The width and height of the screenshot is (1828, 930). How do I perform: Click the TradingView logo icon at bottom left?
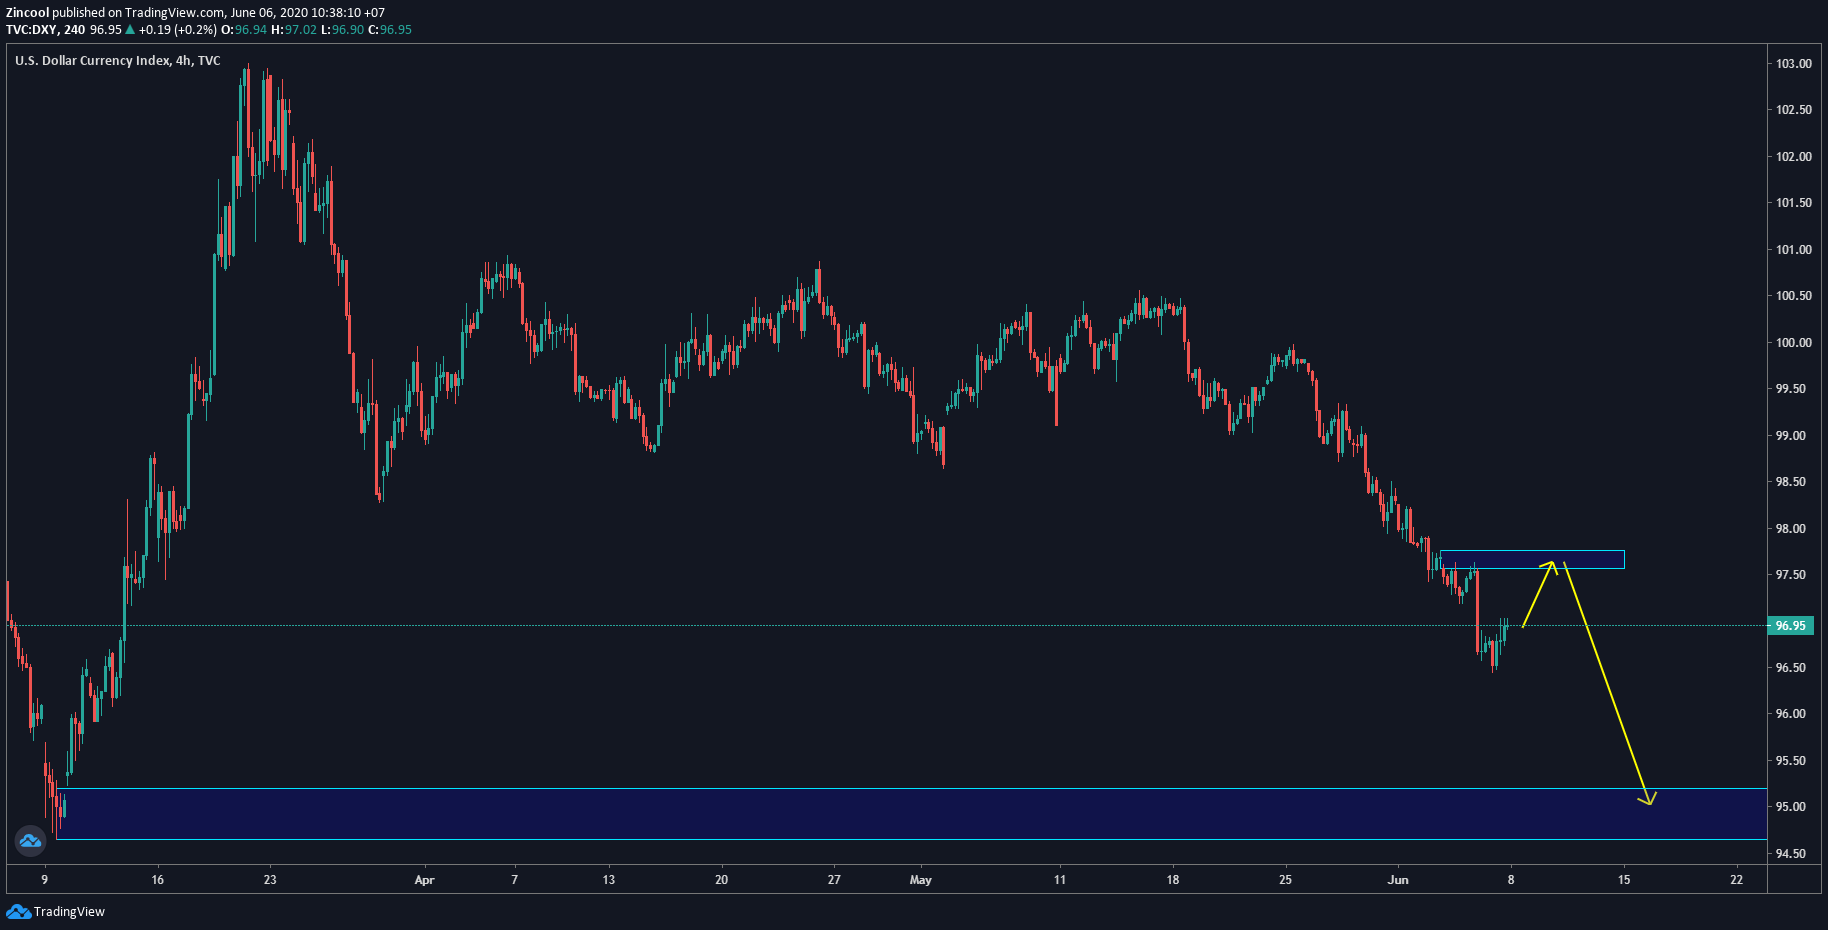coord(18,911)
